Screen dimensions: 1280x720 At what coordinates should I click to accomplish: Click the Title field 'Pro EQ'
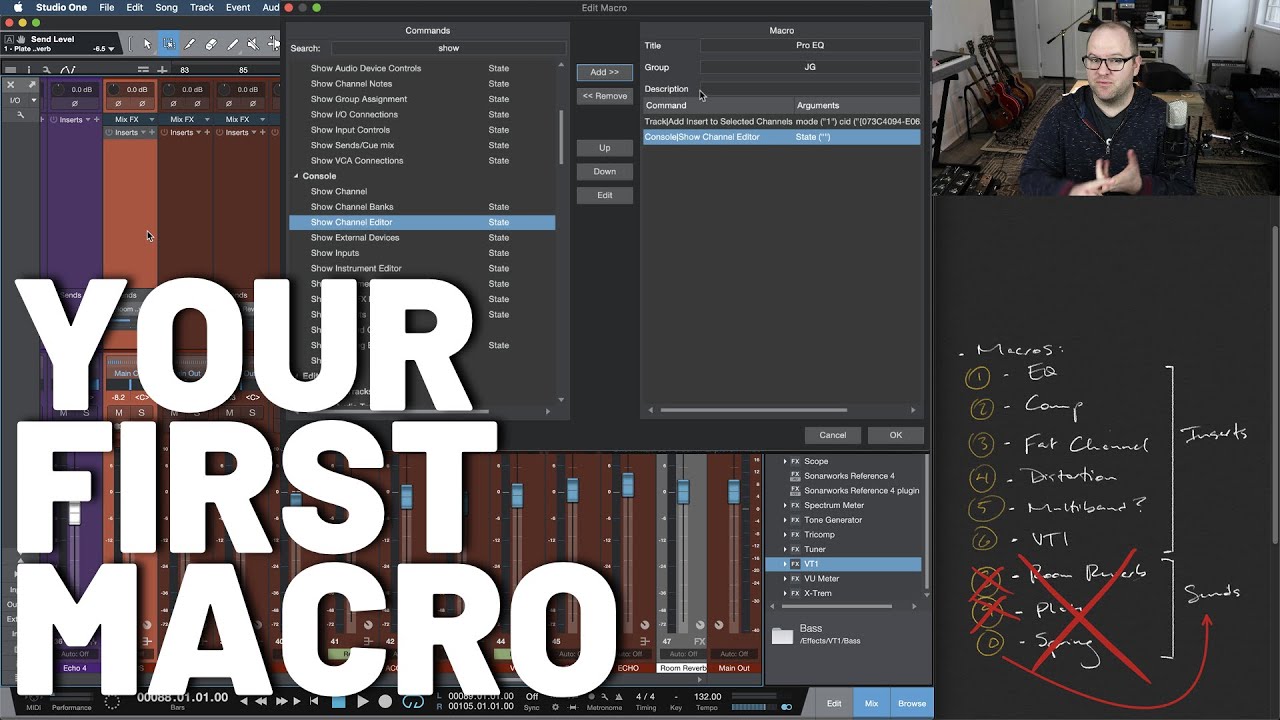tap(810, 45)
